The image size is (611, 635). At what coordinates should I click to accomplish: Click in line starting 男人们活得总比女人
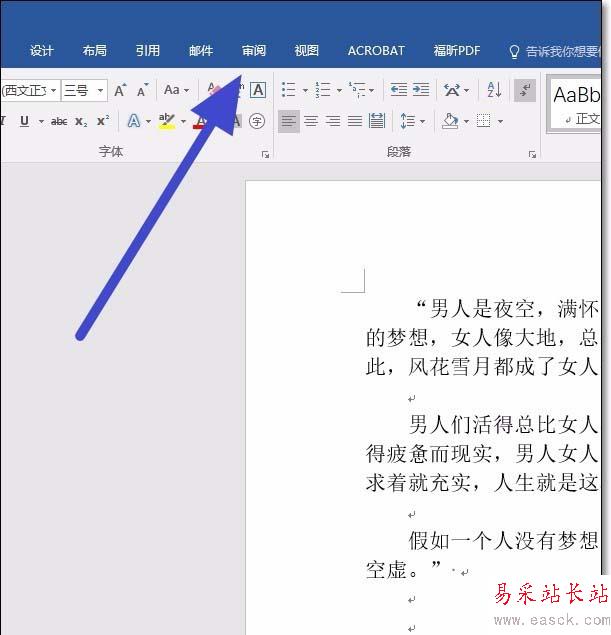503,424
